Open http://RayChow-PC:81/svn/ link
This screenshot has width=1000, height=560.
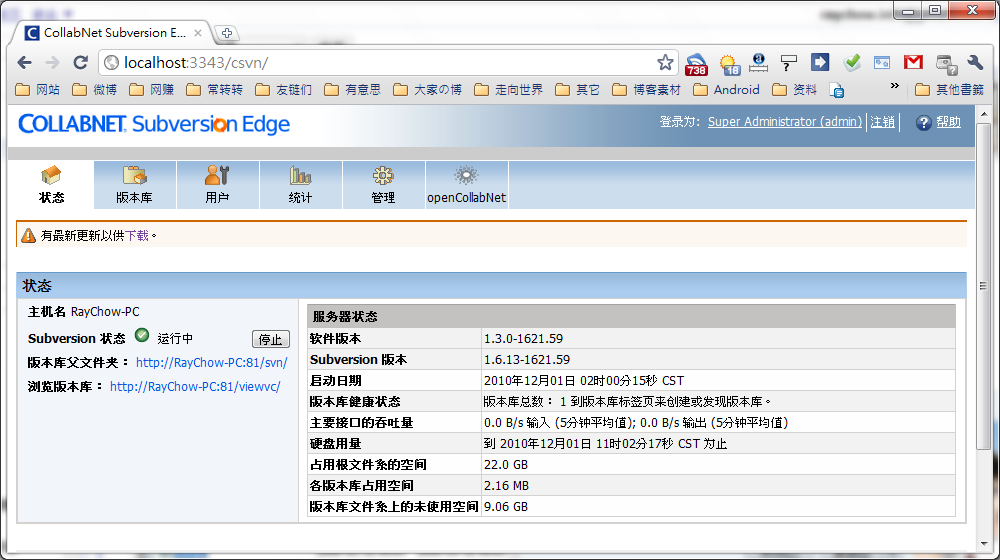coord(212,362)
